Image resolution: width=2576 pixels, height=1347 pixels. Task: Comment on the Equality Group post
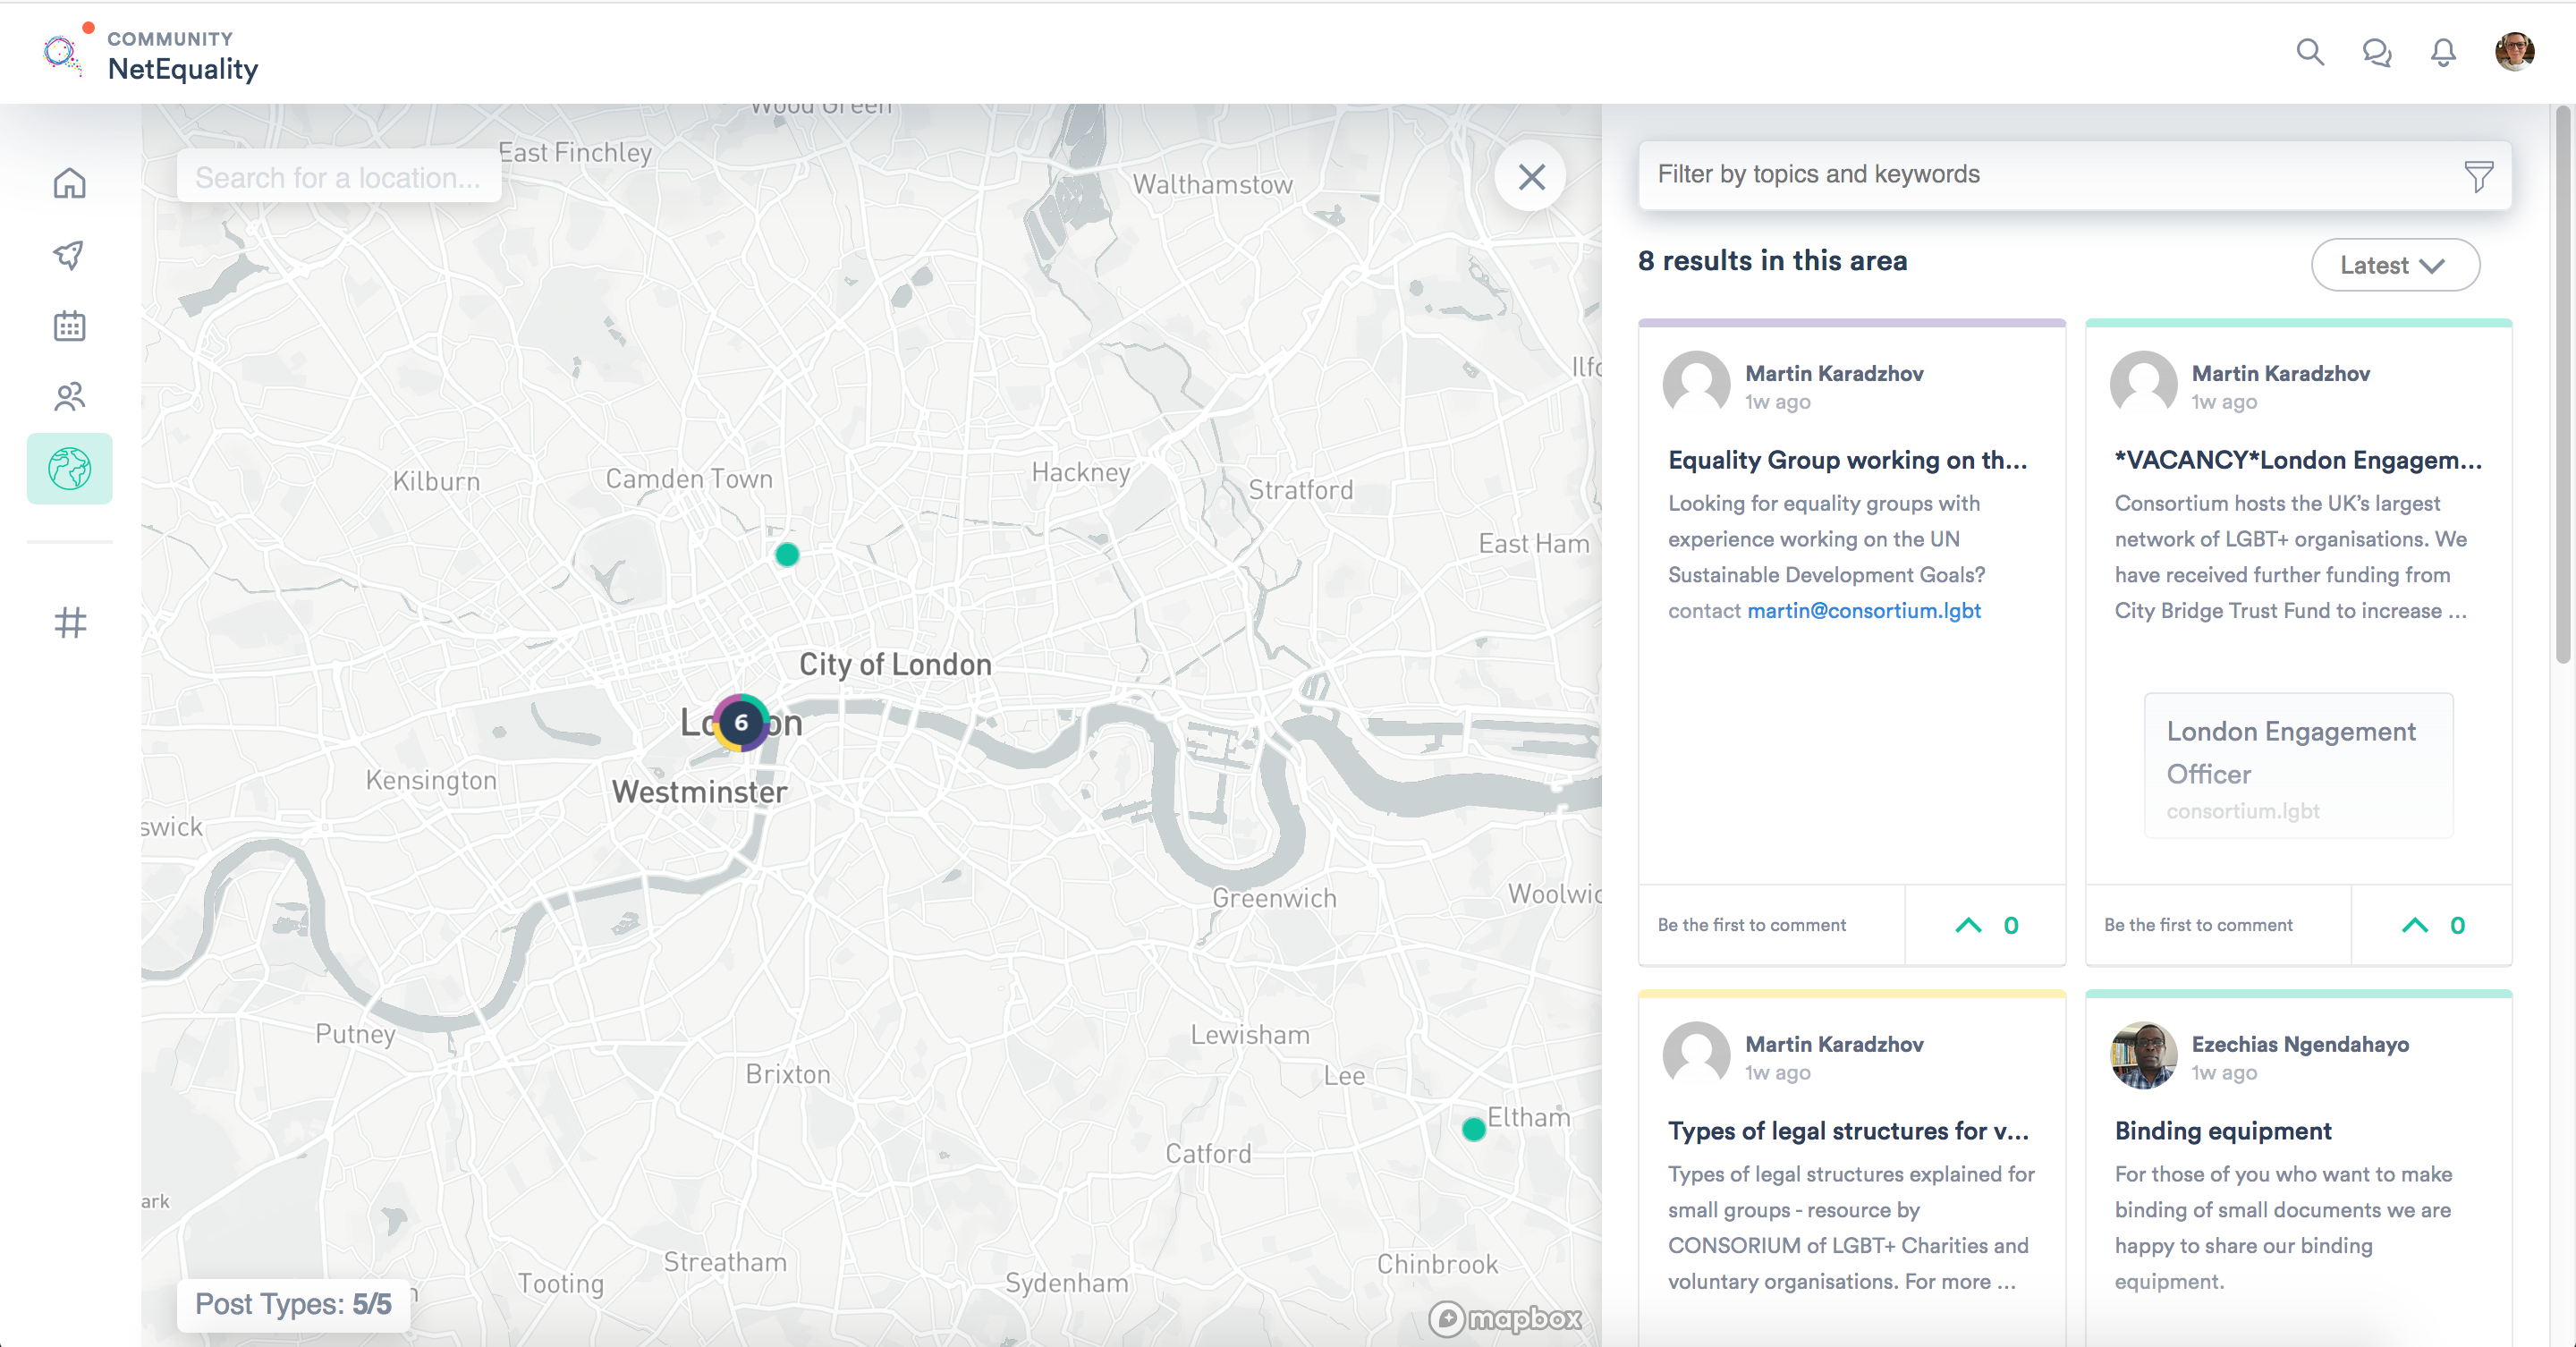[1752, 925]
